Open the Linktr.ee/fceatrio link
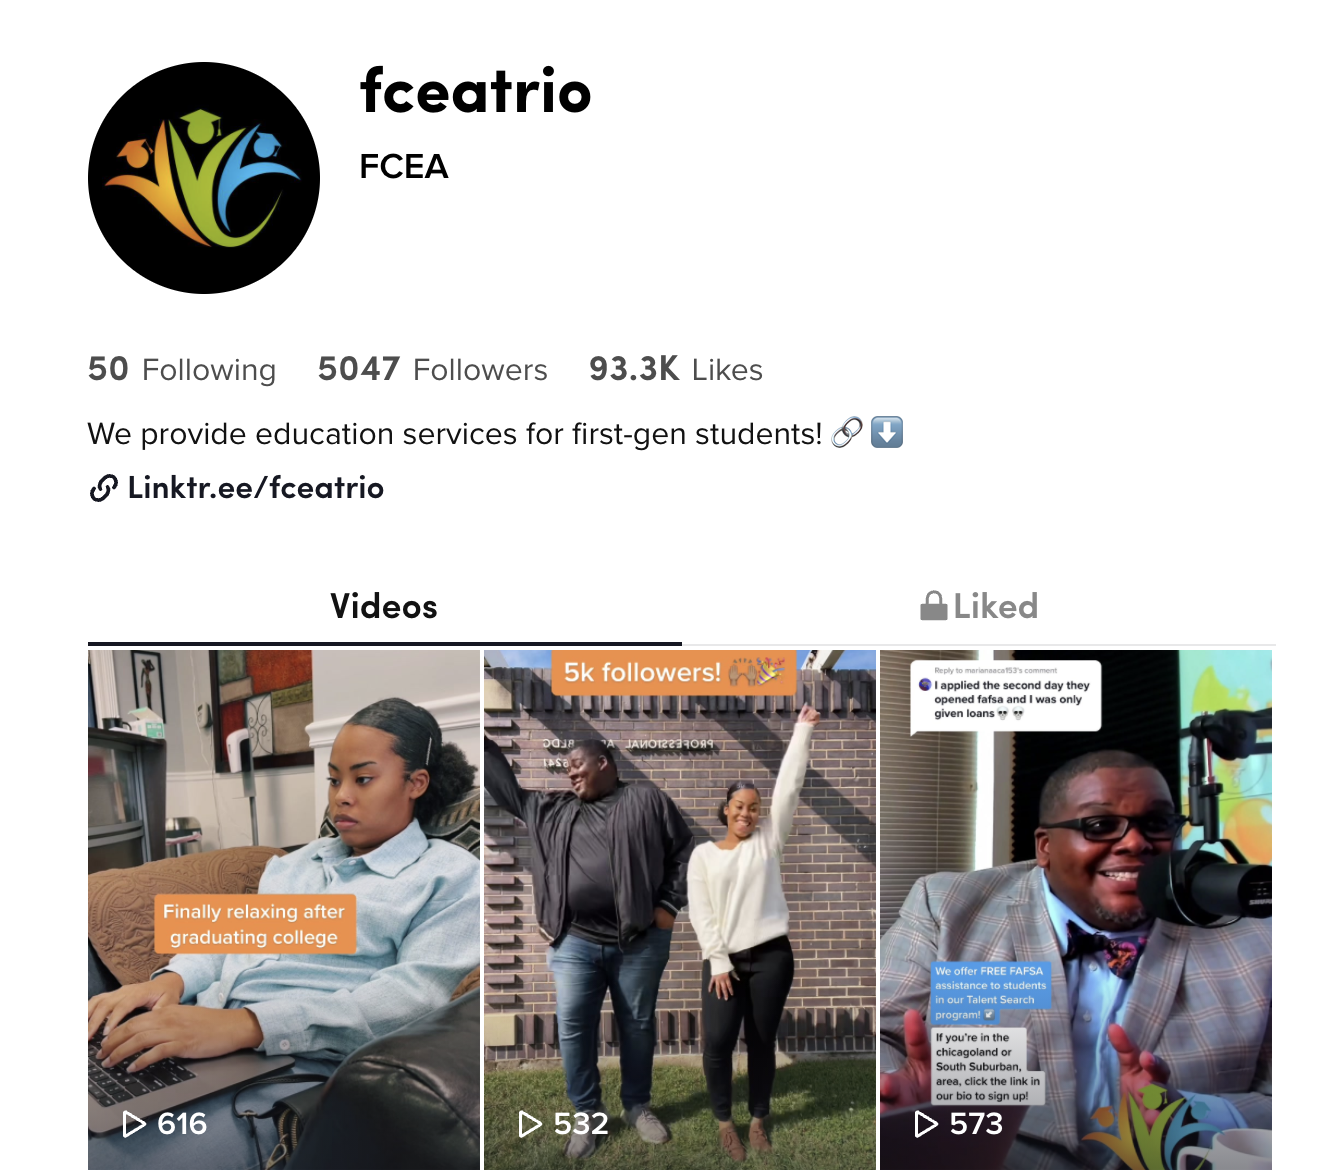 [256, 488]
